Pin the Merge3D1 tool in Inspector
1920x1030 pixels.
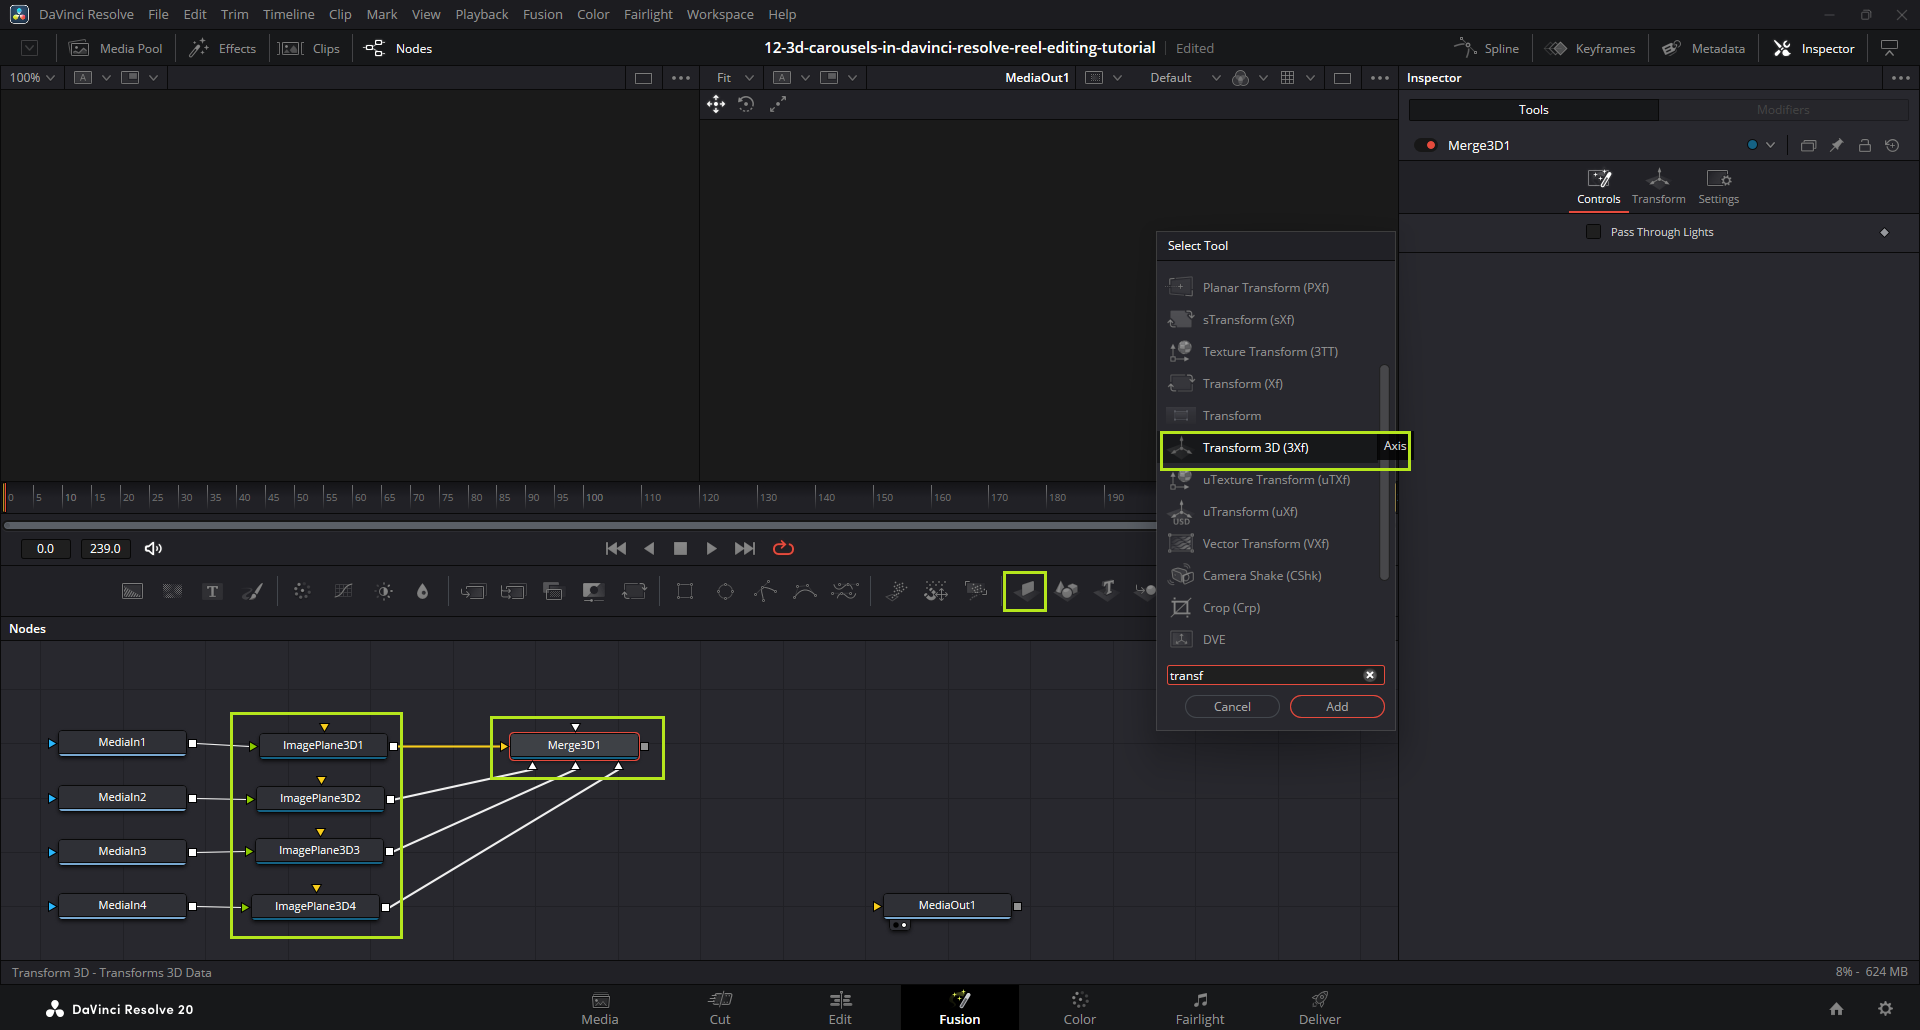click(x=1836, y=146)
